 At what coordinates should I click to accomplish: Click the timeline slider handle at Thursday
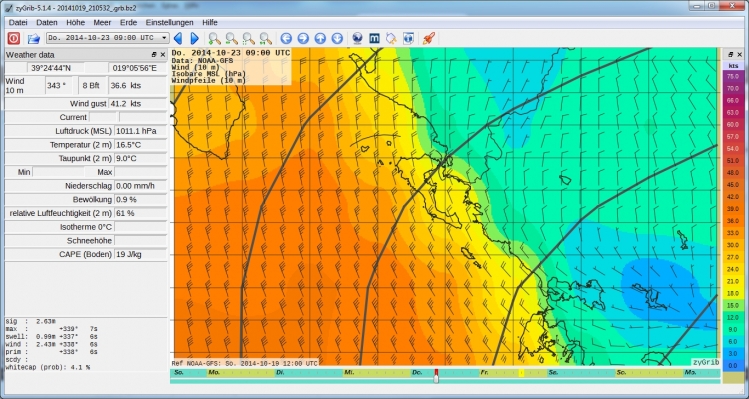(436, 376)
